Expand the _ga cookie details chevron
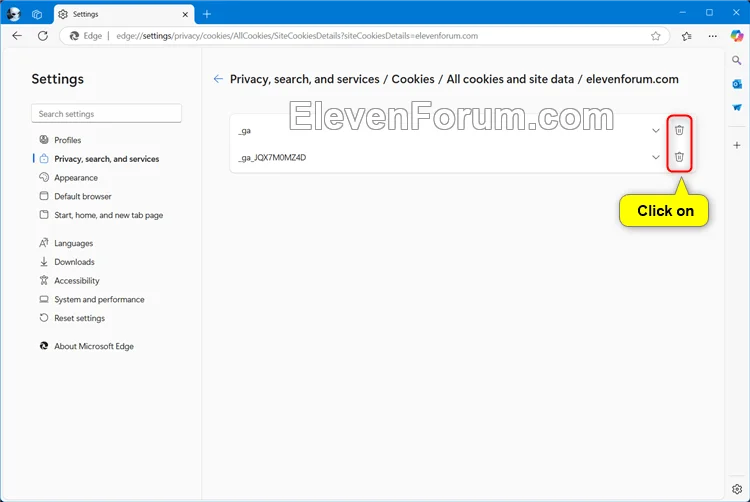Image resolution: width=750 pixels, height=502 pixels. 656,131
